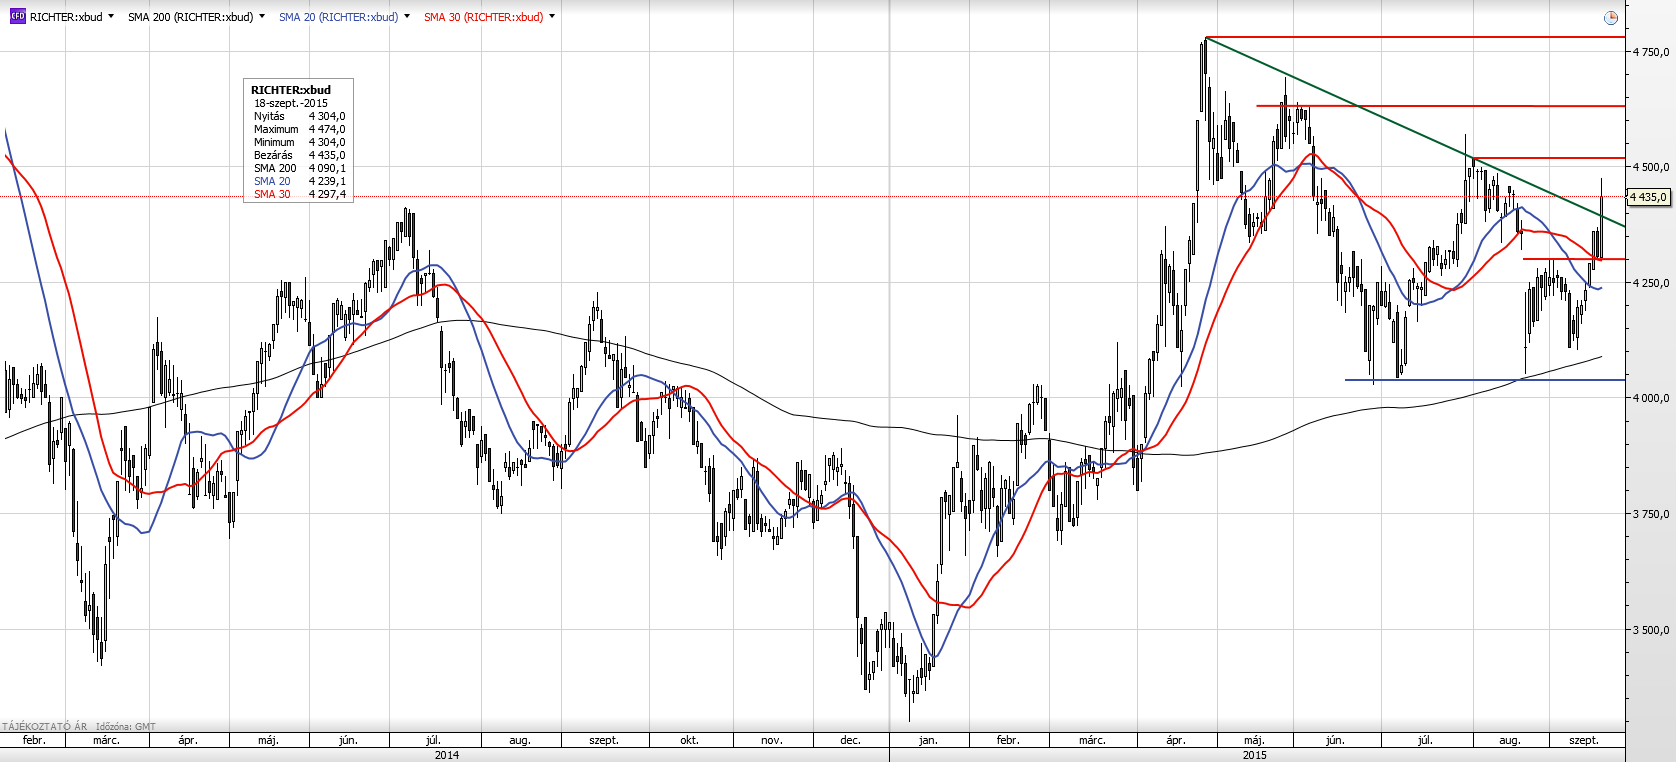Expand the red SMA 30 (RICHTER:xbud) menu
Viewport: 1676px width, 762px height.
[x=551, y=16]
